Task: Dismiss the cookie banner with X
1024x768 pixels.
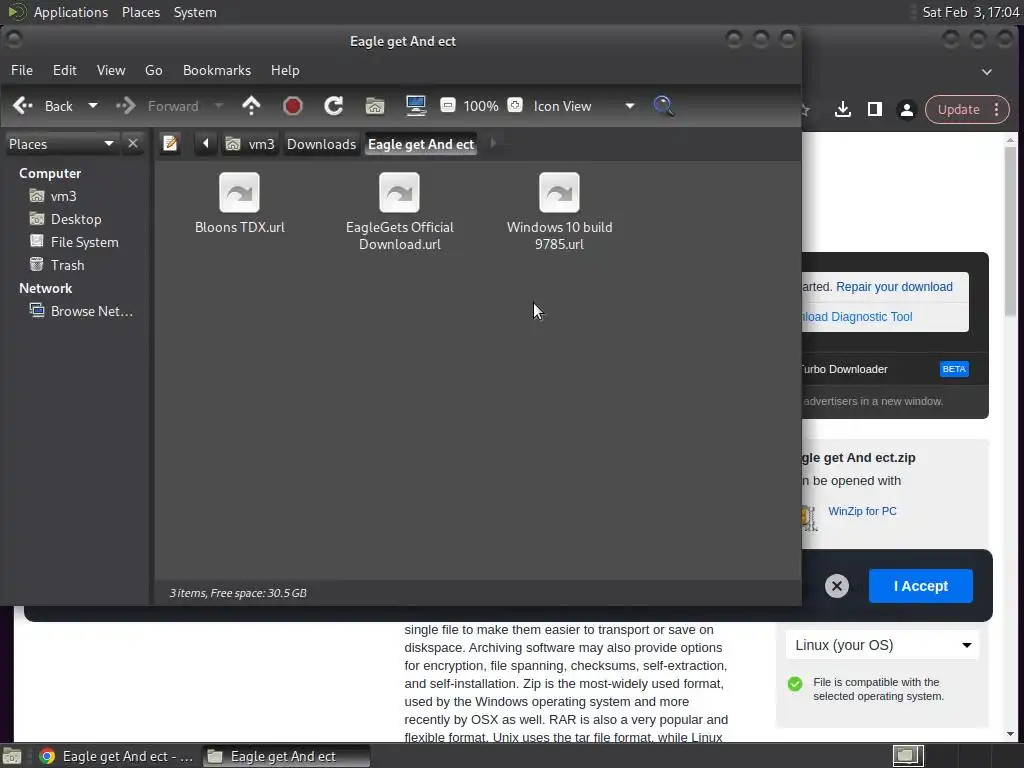Action: pyautogui.click(x=837, y=586)
